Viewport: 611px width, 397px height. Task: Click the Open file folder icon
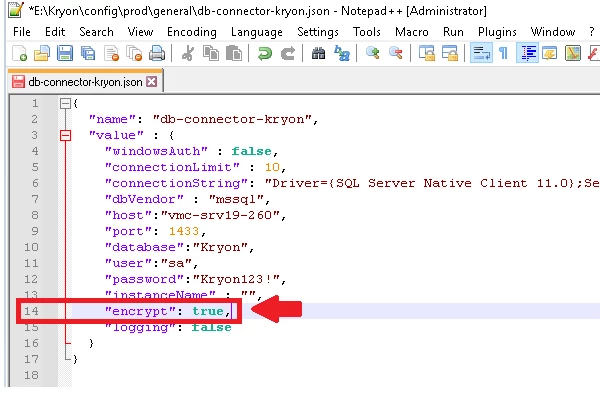click(x=42, y=53)
